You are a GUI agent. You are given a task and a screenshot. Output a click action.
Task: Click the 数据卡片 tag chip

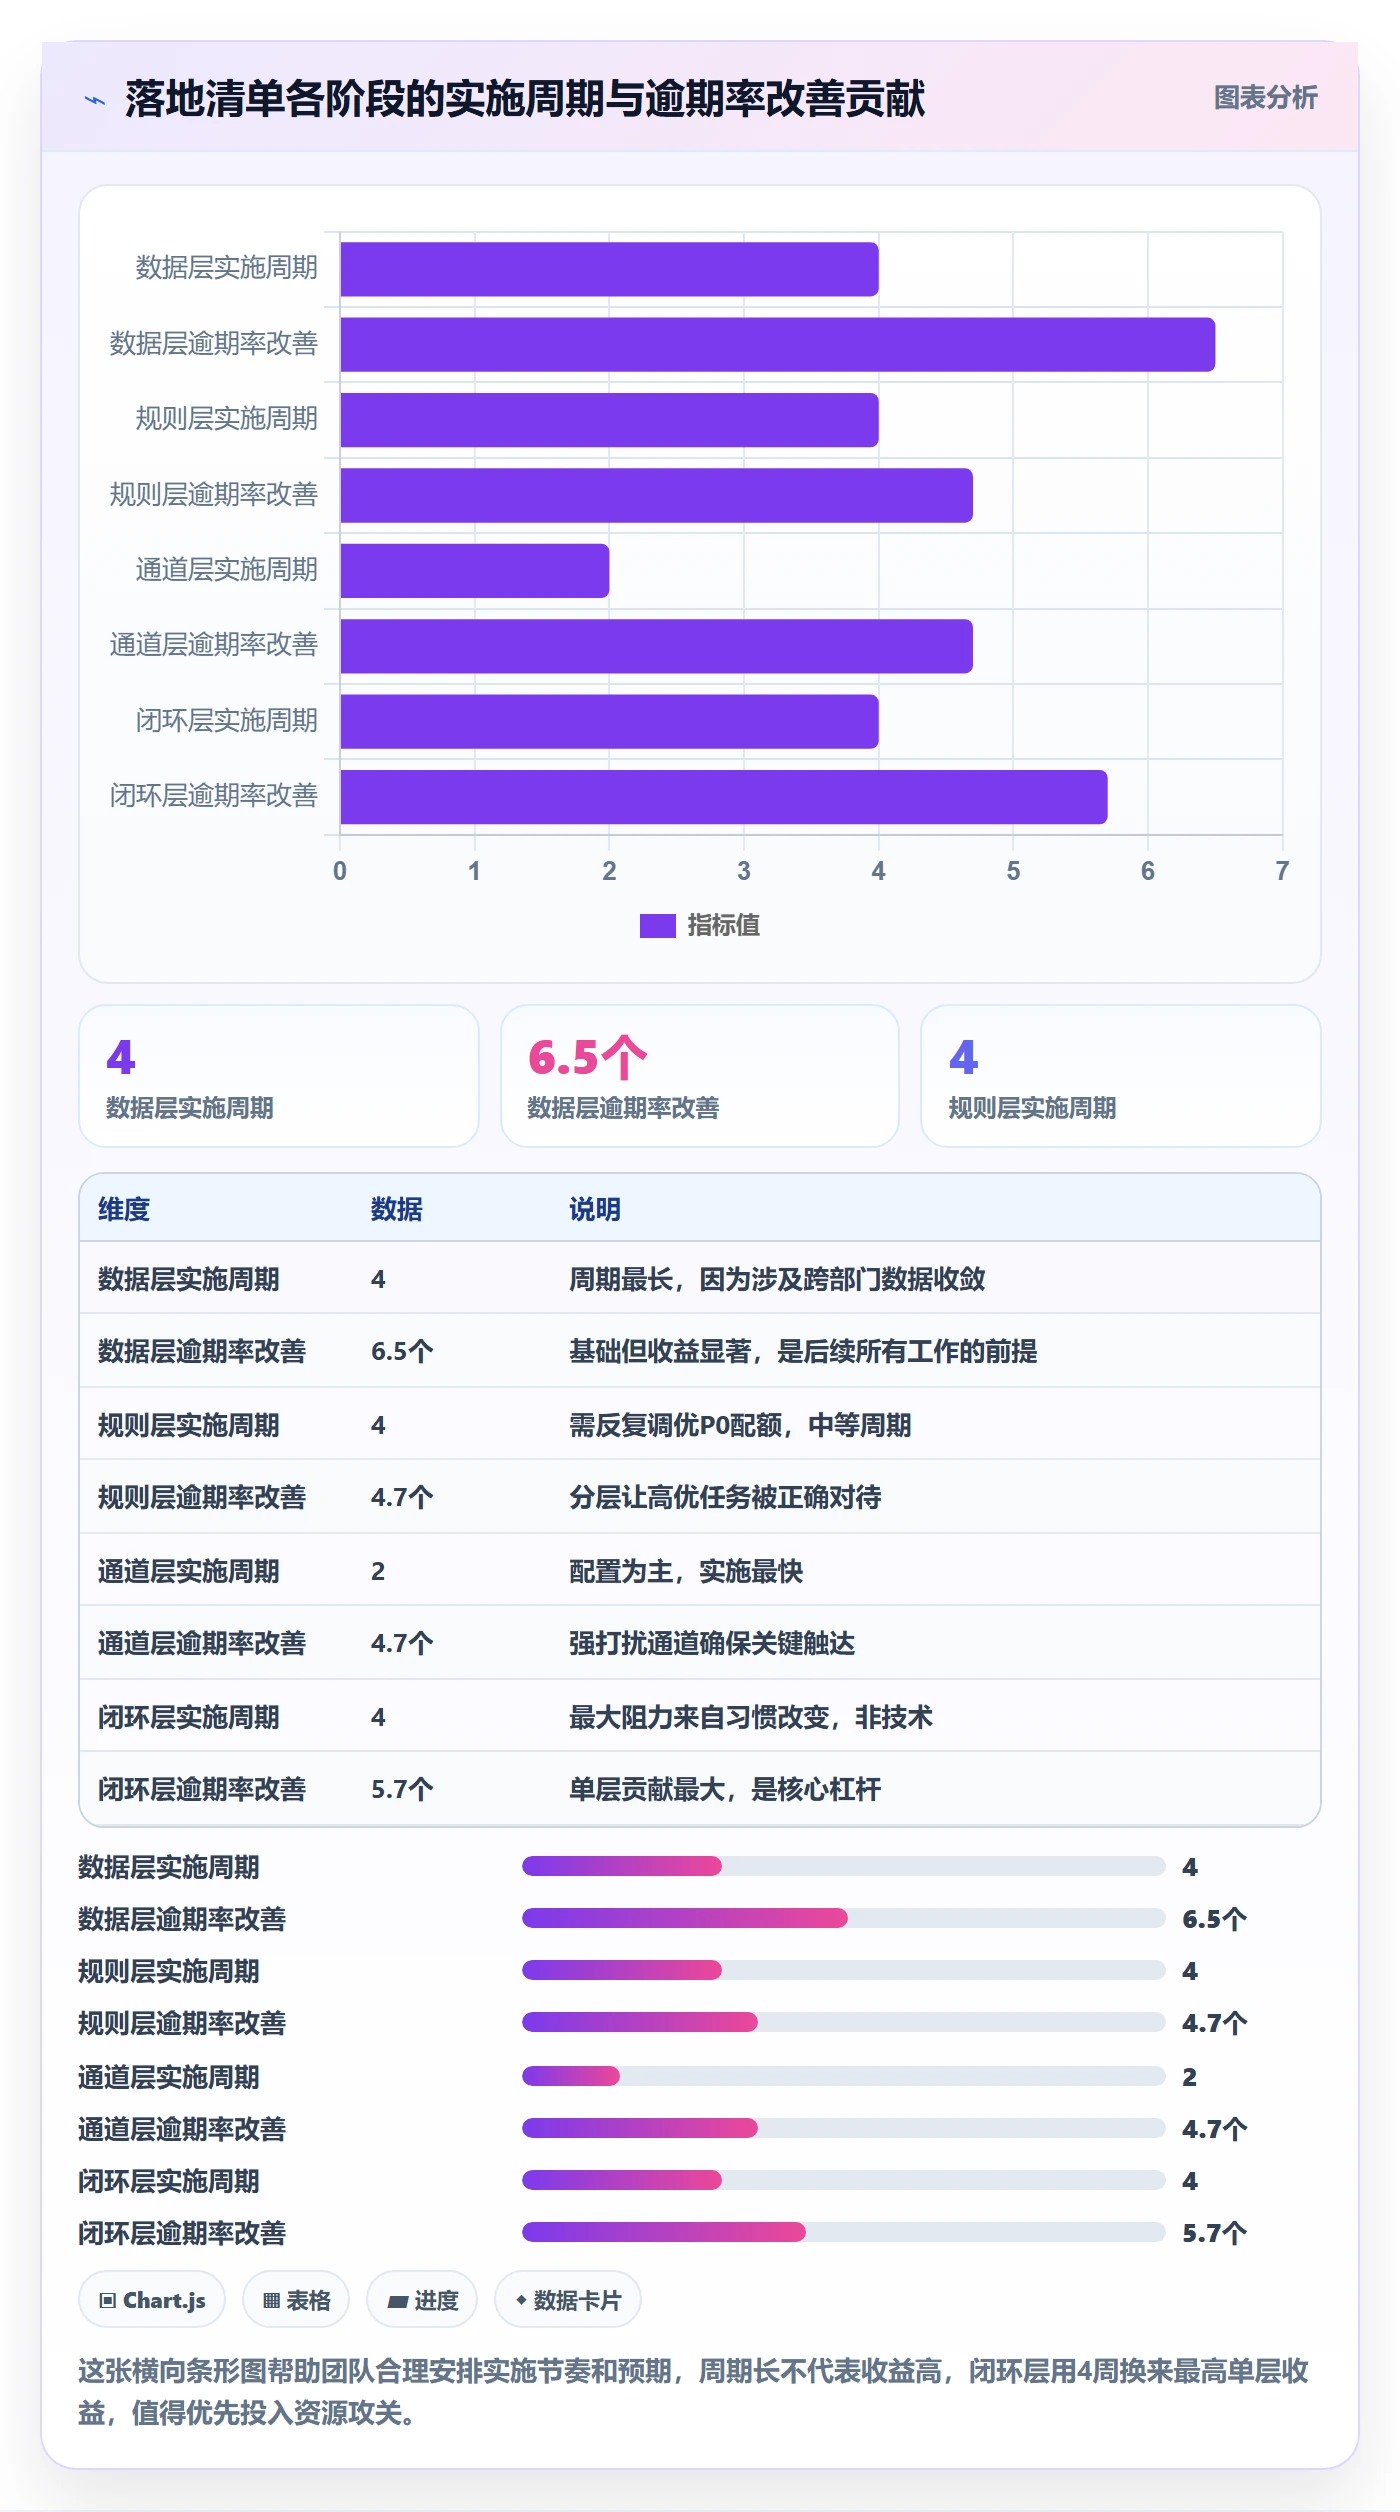click(x=568, y=2300)
